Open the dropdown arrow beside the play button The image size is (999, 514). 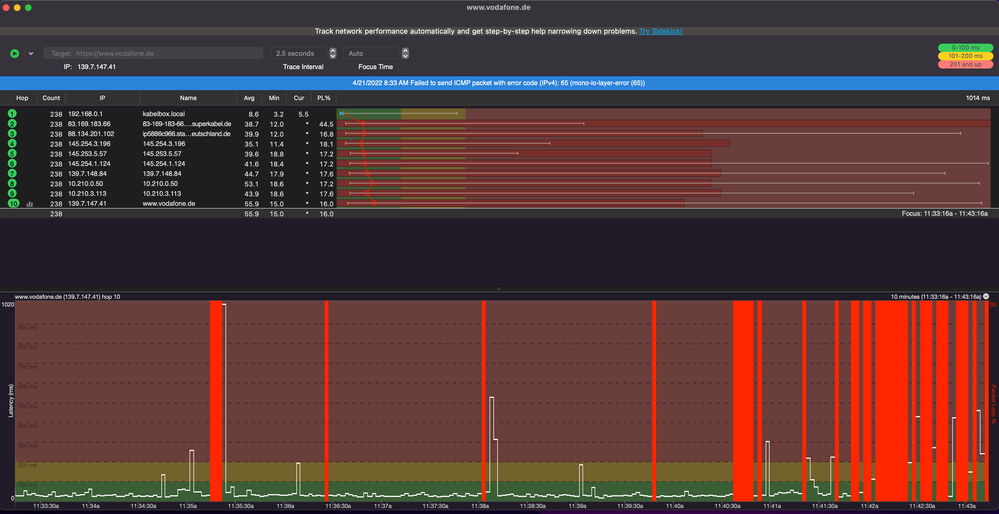click(x=30, y=54)
